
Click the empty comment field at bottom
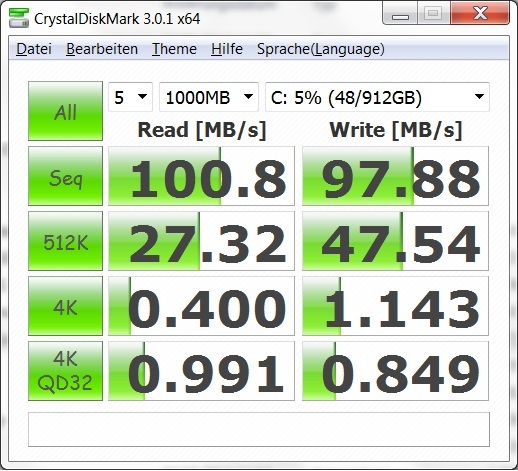tap(259, 429)
